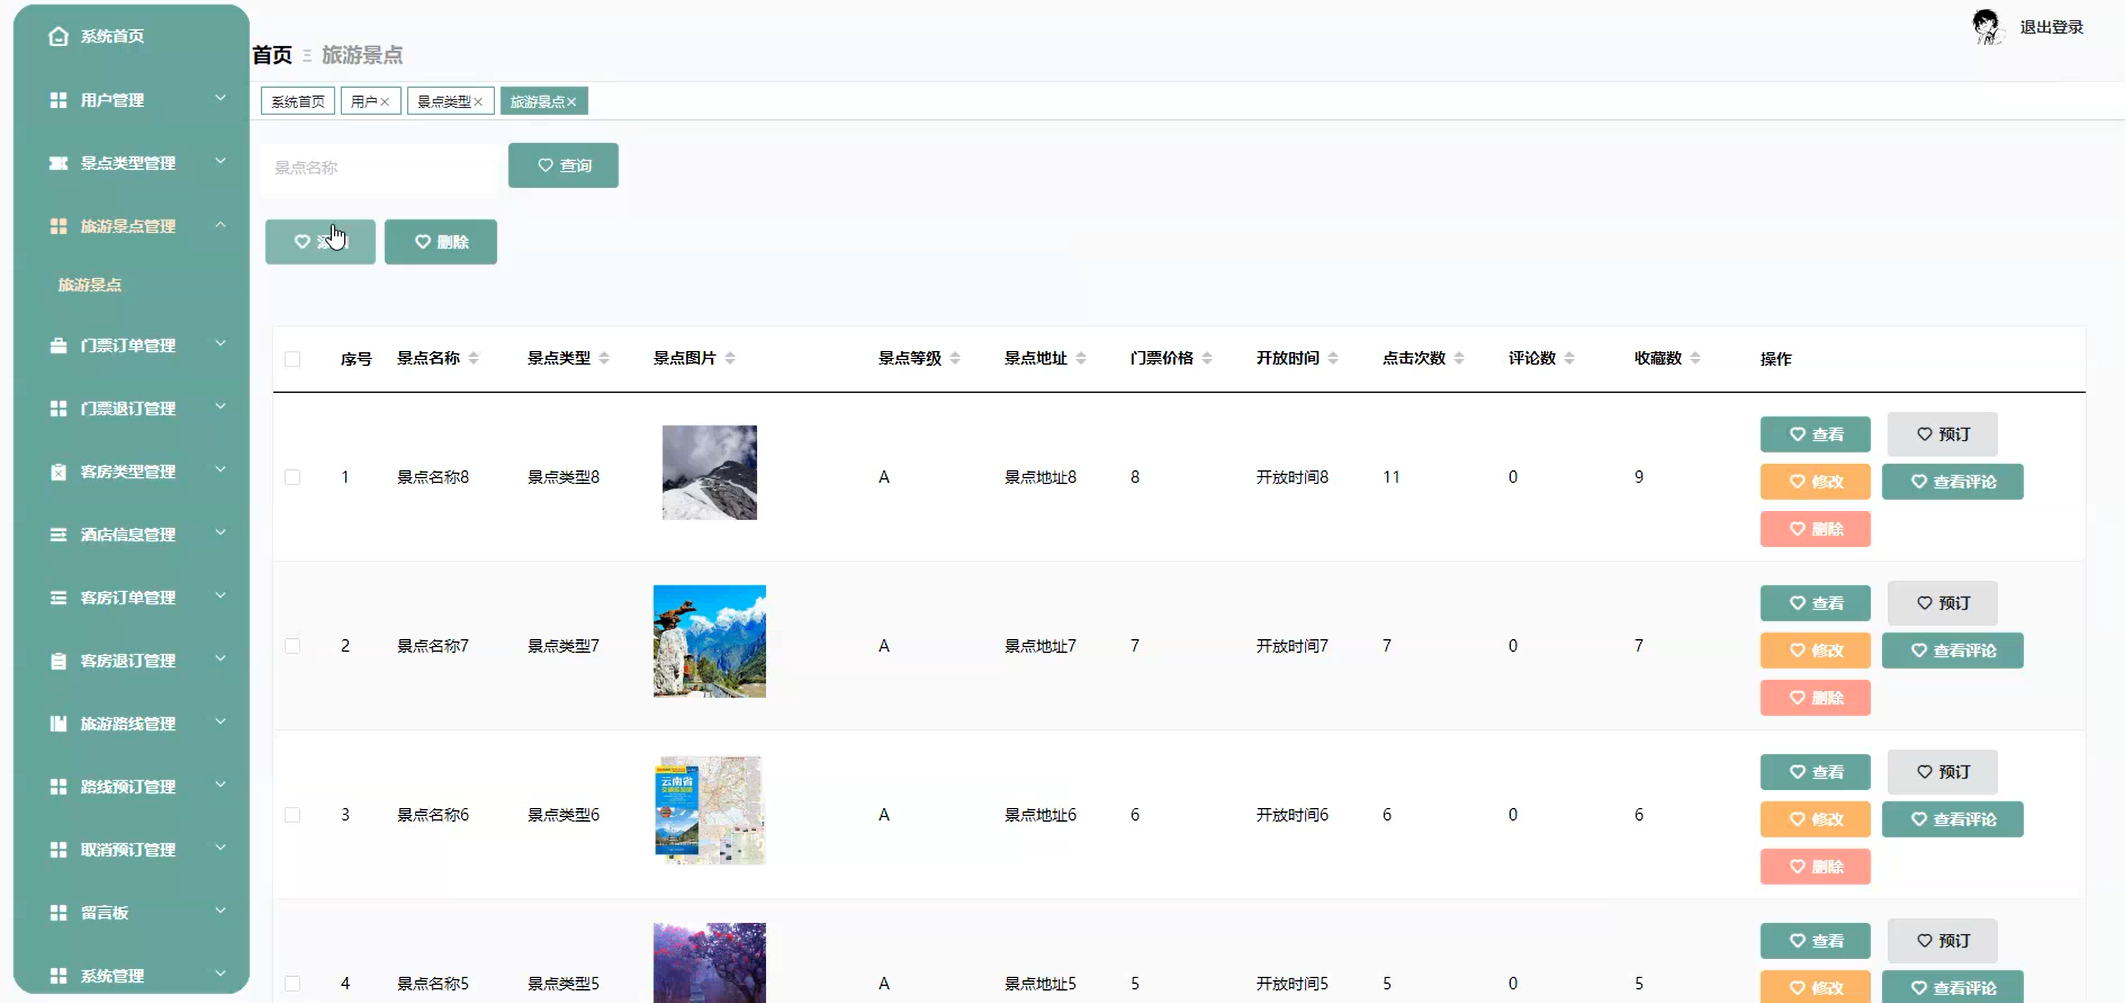The image size is (2125, 1003).
Task: Open the 取消预订管理 sidebar menu
Action: point(130,849)
